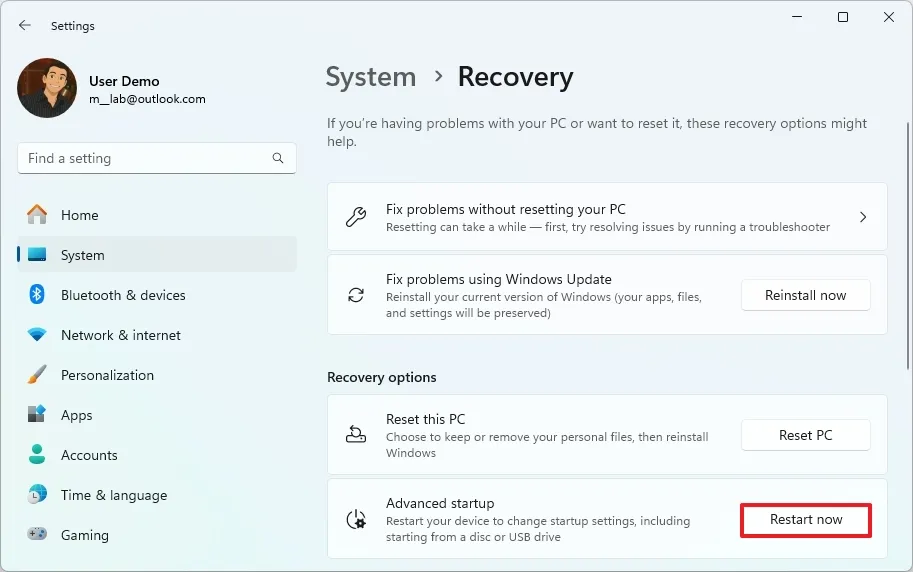The height and width of the screenshot is (572, 913).
Task: Click the Home house icon
Action: tap(37, 214)
